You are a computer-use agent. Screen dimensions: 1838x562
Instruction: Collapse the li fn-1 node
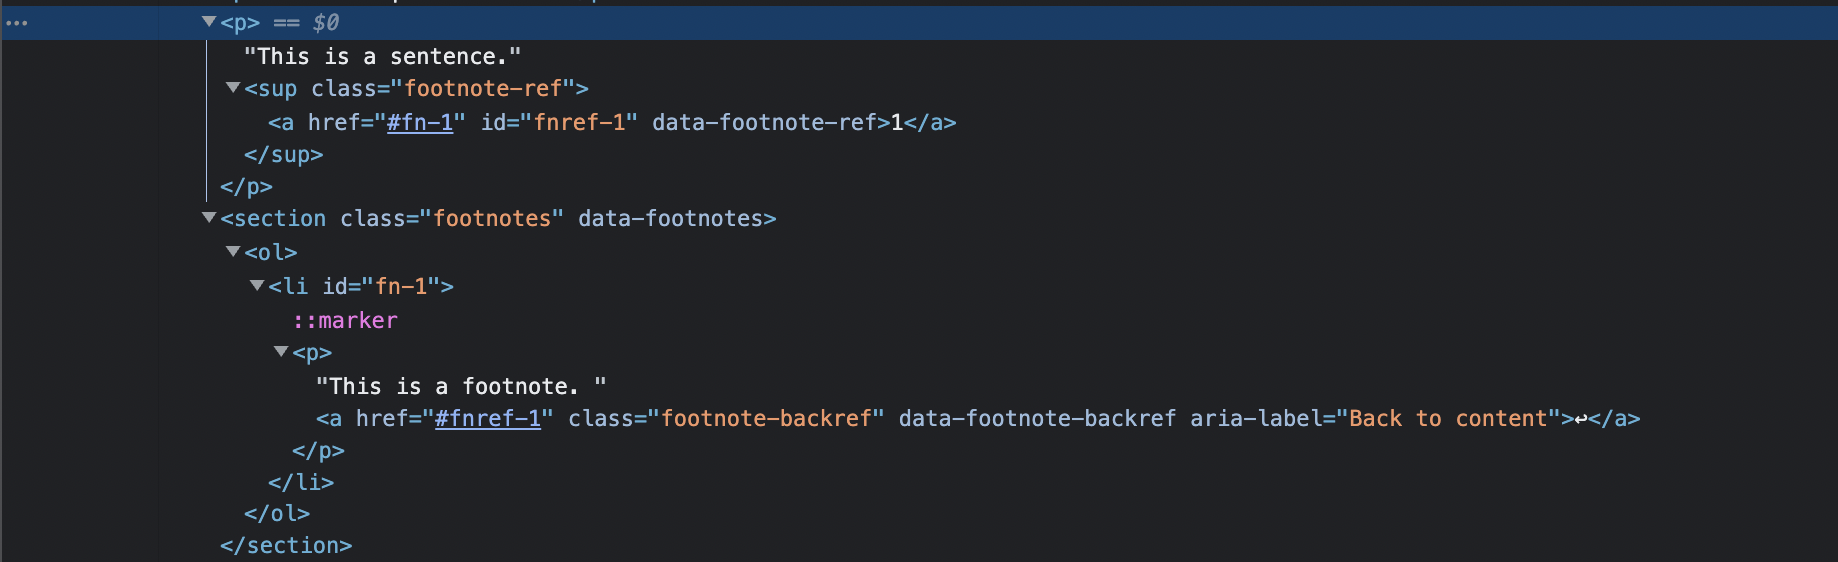tap(257, 286)
